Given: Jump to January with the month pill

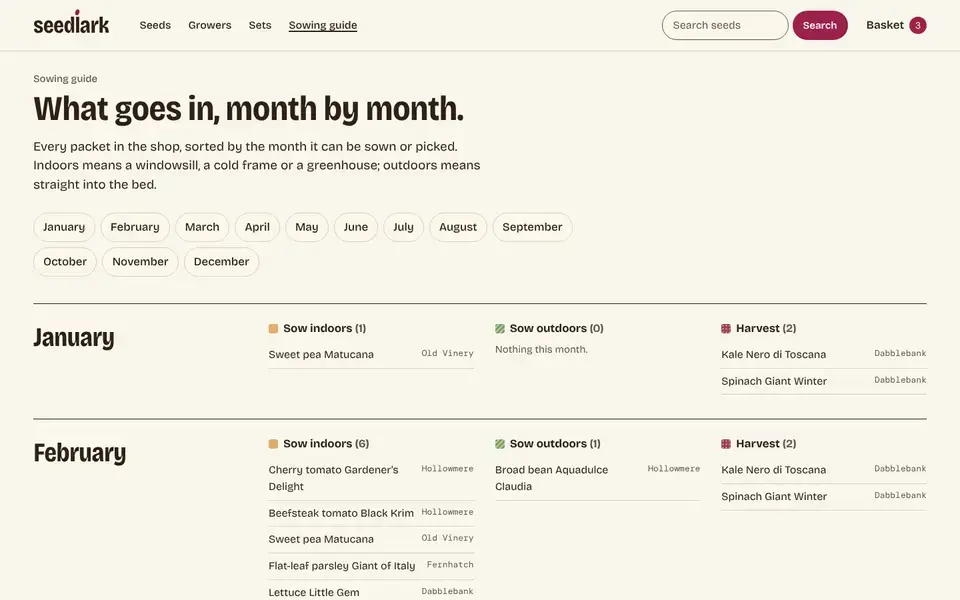Looking at the screenshot, I should [64, 227].
